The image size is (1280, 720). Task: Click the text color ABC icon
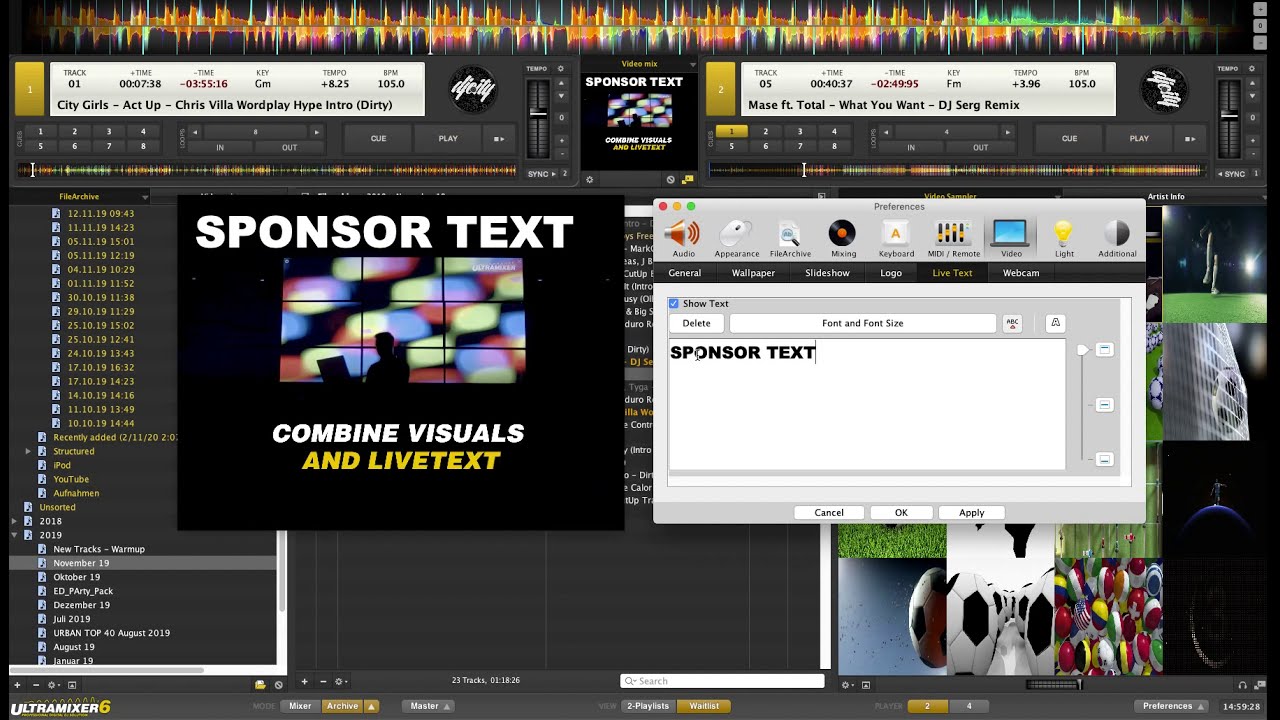coord(1012,323)
